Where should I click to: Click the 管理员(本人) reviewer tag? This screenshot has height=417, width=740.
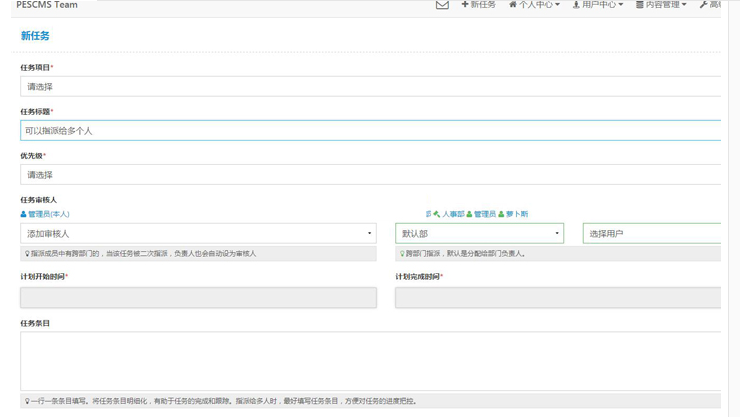45,214
